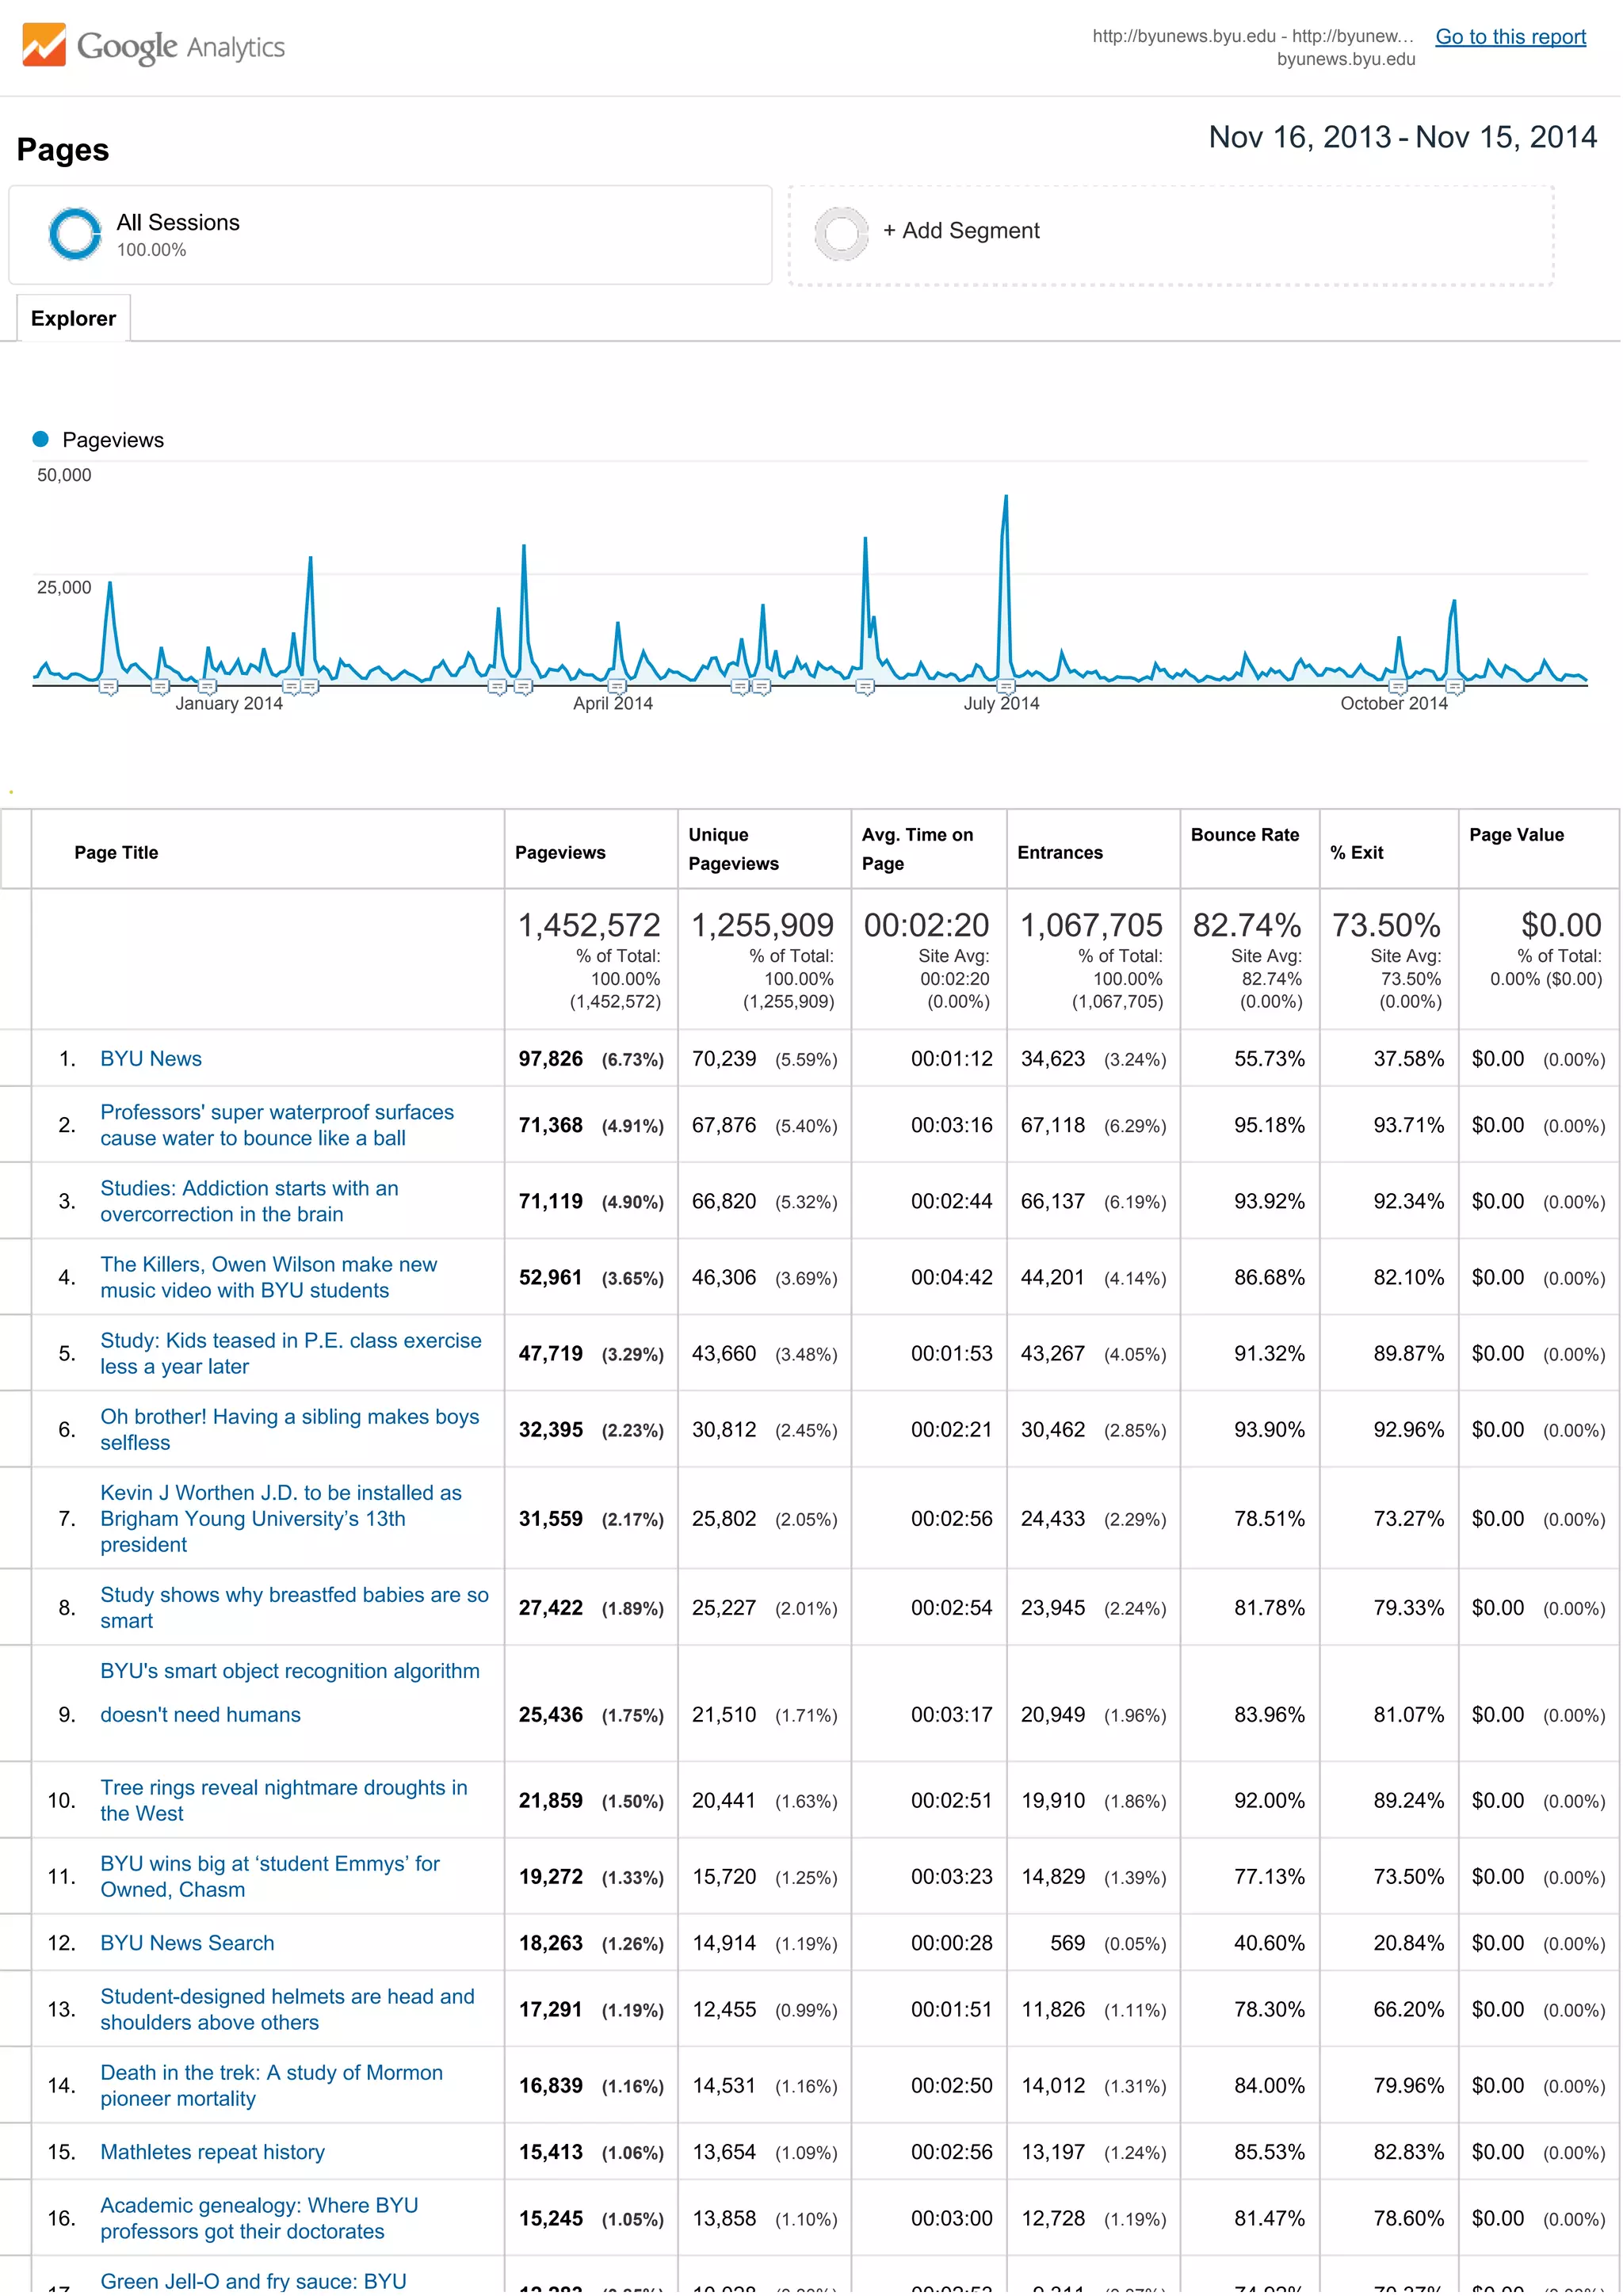Open the BYU News Search page link

coord(187,1943)
